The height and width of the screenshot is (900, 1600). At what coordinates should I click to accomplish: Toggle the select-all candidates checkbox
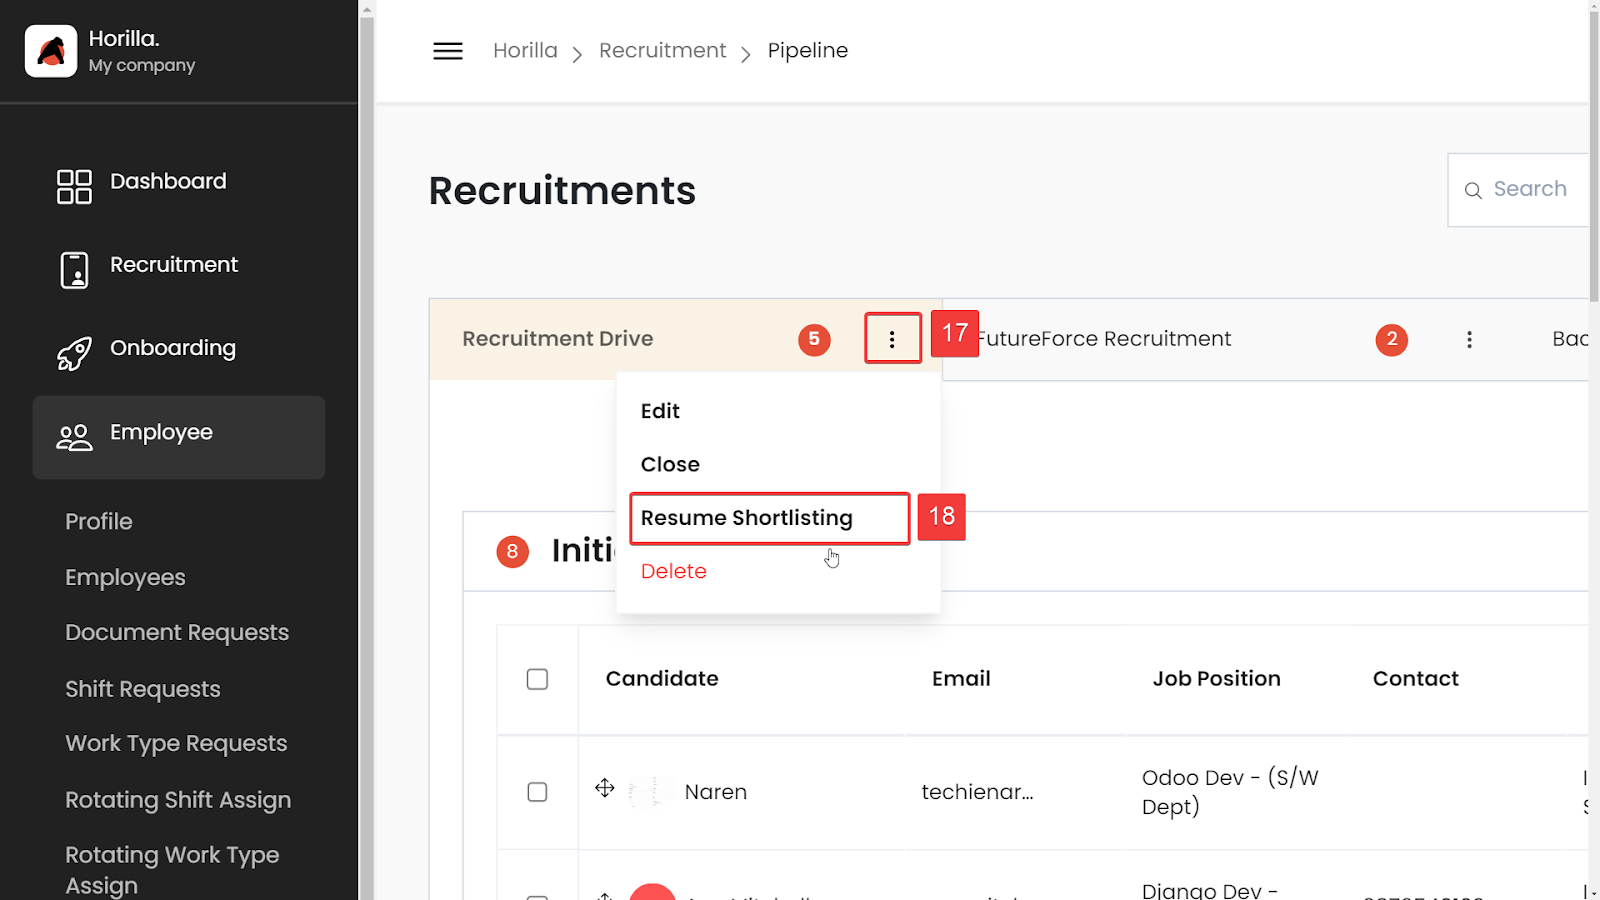coord(537,680)
